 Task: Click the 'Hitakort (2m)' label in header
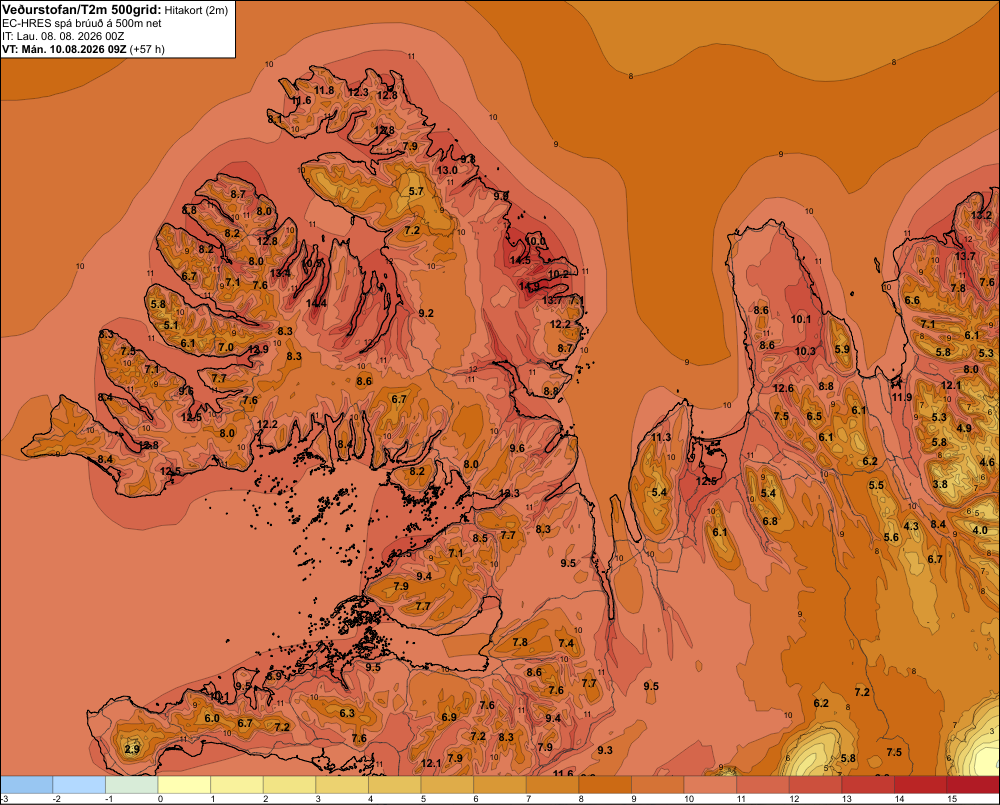(x=196, y=10)
